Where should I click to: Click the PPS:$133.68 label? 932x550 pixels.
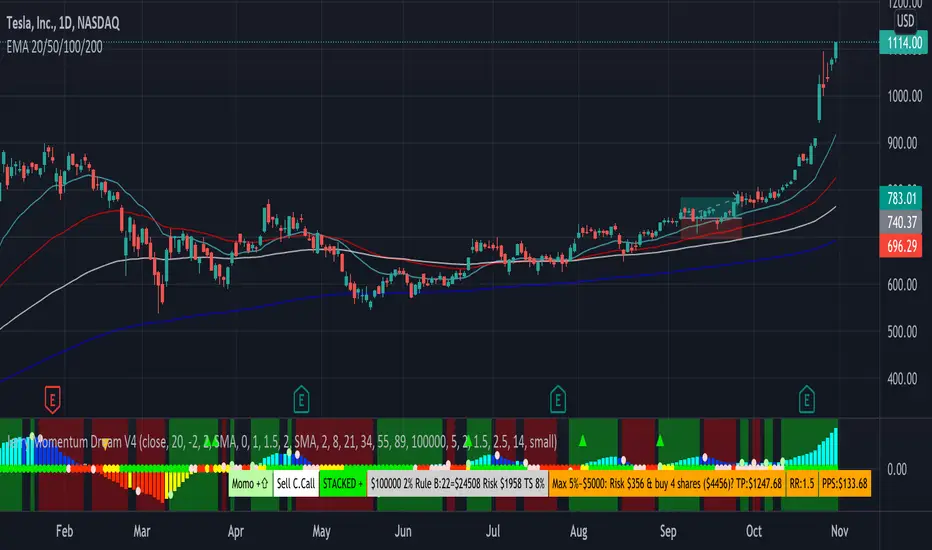[845, 483]
